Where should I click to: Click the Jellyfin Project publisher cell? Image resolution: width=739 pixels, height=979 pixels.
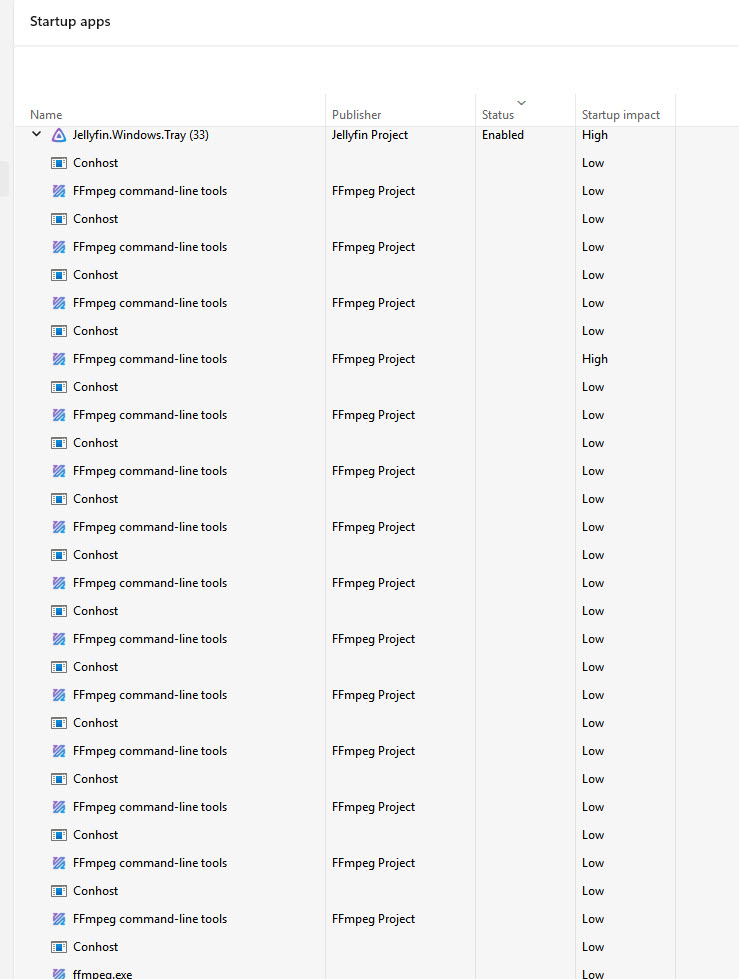(370, 135)
